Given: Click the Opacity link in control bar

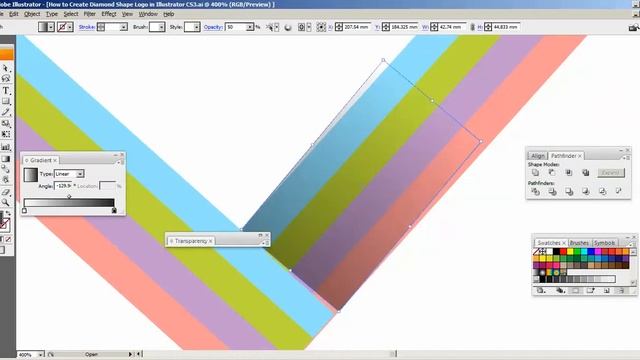Looking at the screenshot, I should [x=213, y=27].
